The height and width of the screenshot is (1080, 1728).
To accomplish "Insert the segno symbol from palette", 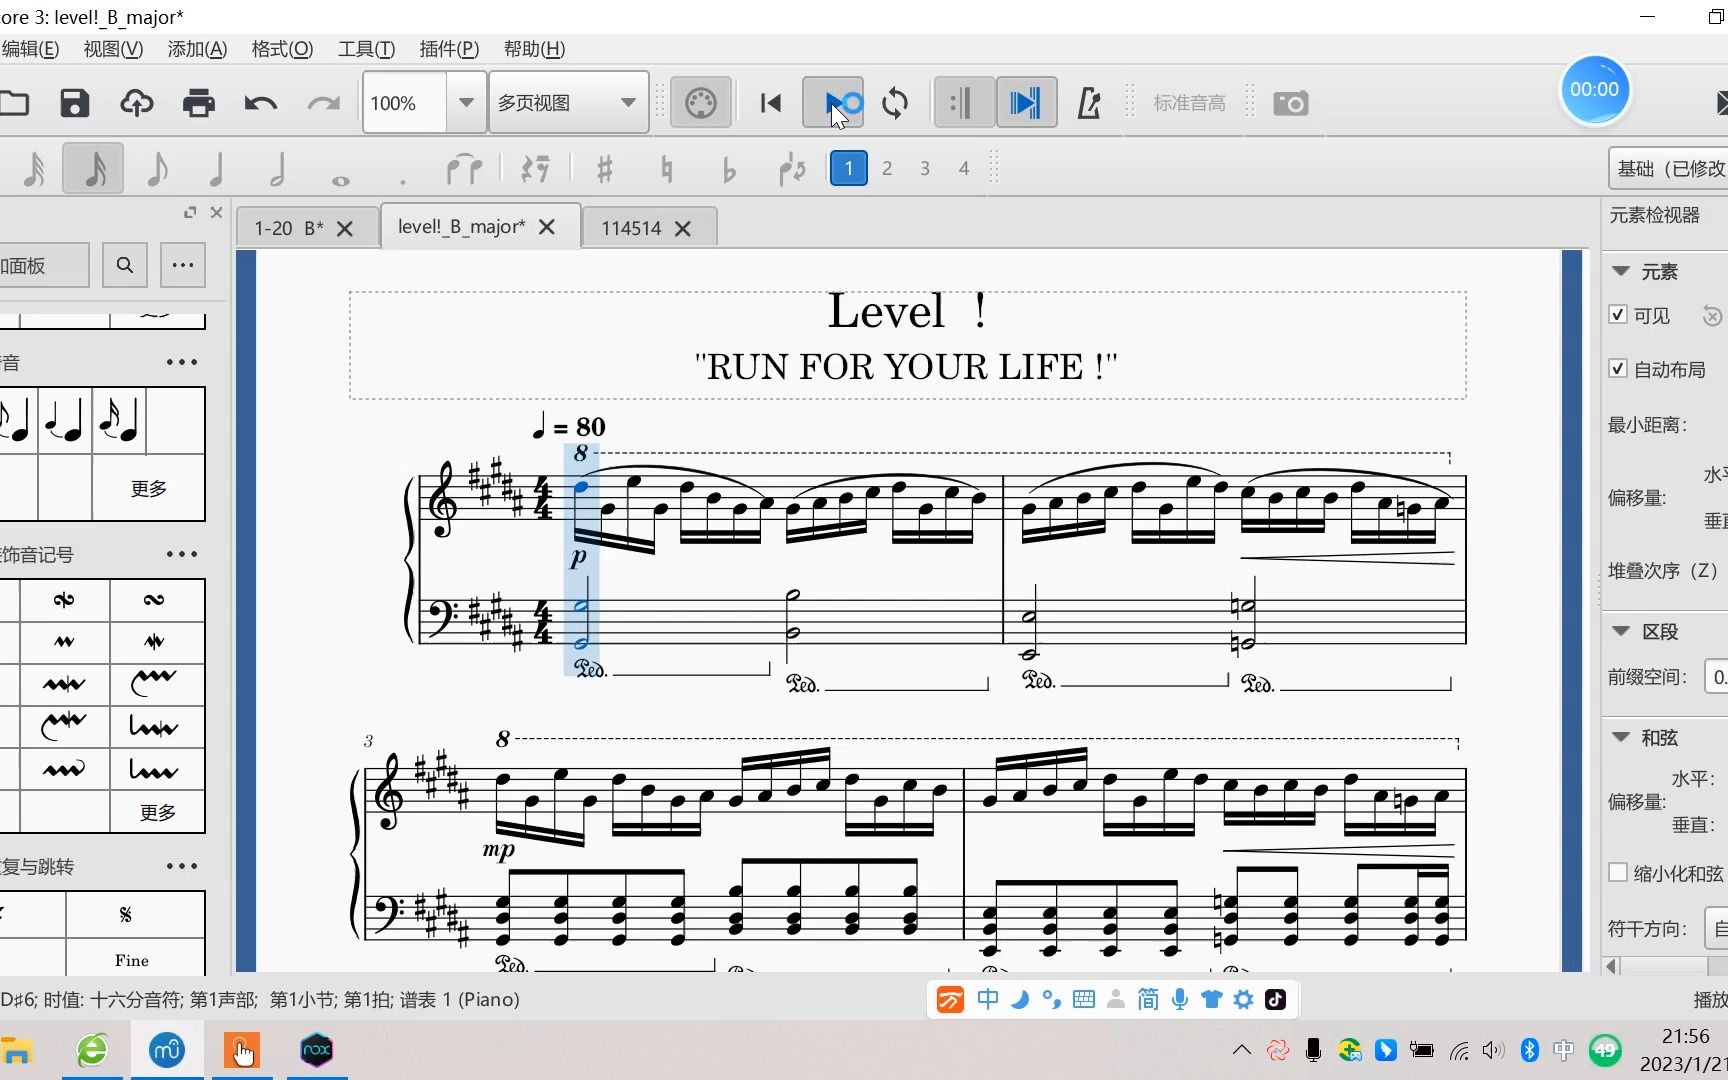I will point(125,914).
